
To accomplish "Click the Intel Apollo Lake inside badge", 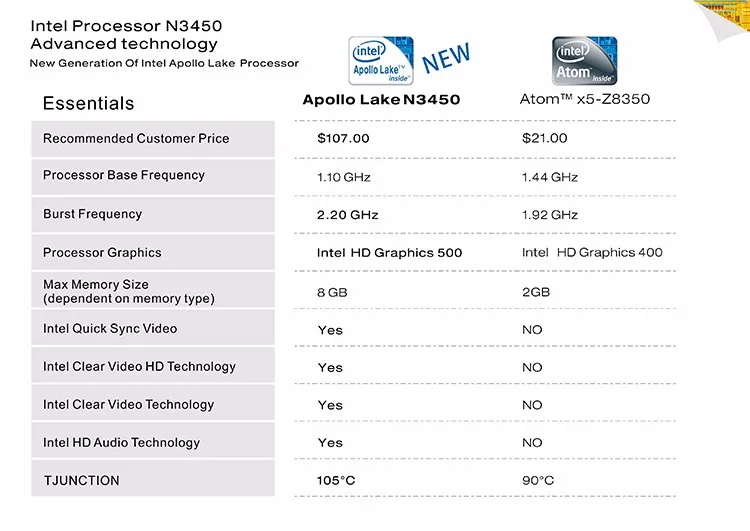I will pyautogui.click(x=381, y=61).
